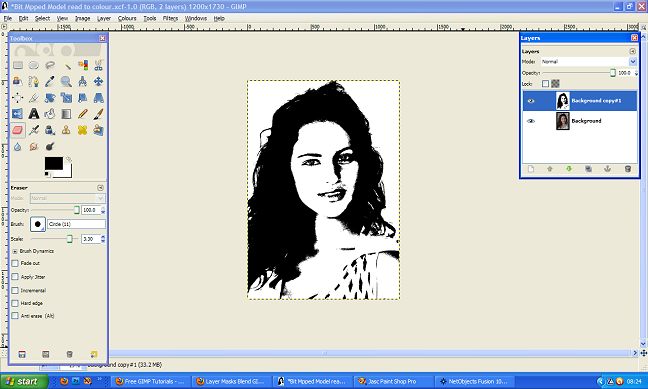Screen dimensions: 648x389
Task: Open the Layers tab menu arrow
Action: point(632,51)
